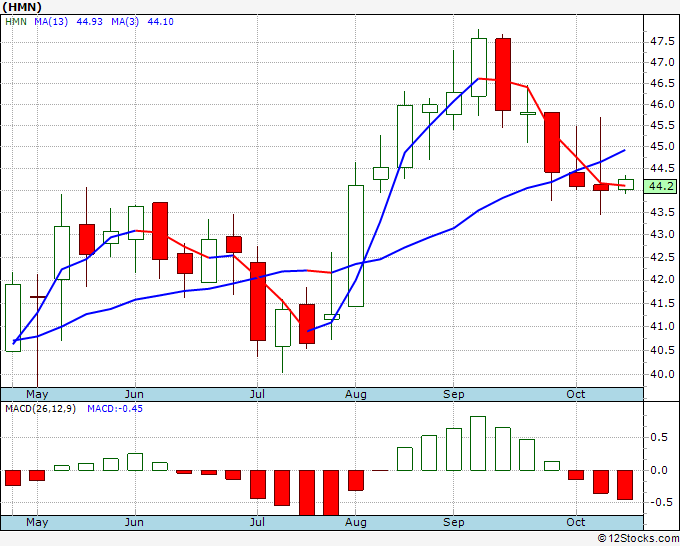Click Aug on the MACD panel axis
Image resolution: width=680 pixels, height=546 pixels.
pyautogui.click(x=356, y=522)
